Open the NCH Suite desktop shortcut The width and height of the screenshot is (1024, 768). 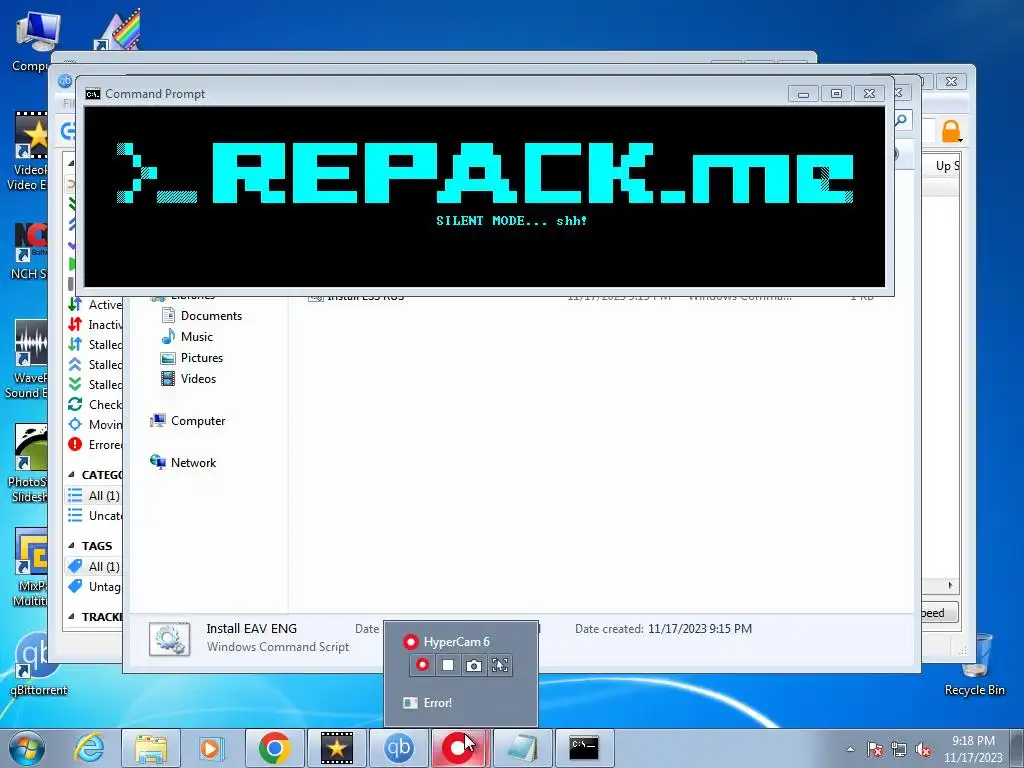click(29, 251)
